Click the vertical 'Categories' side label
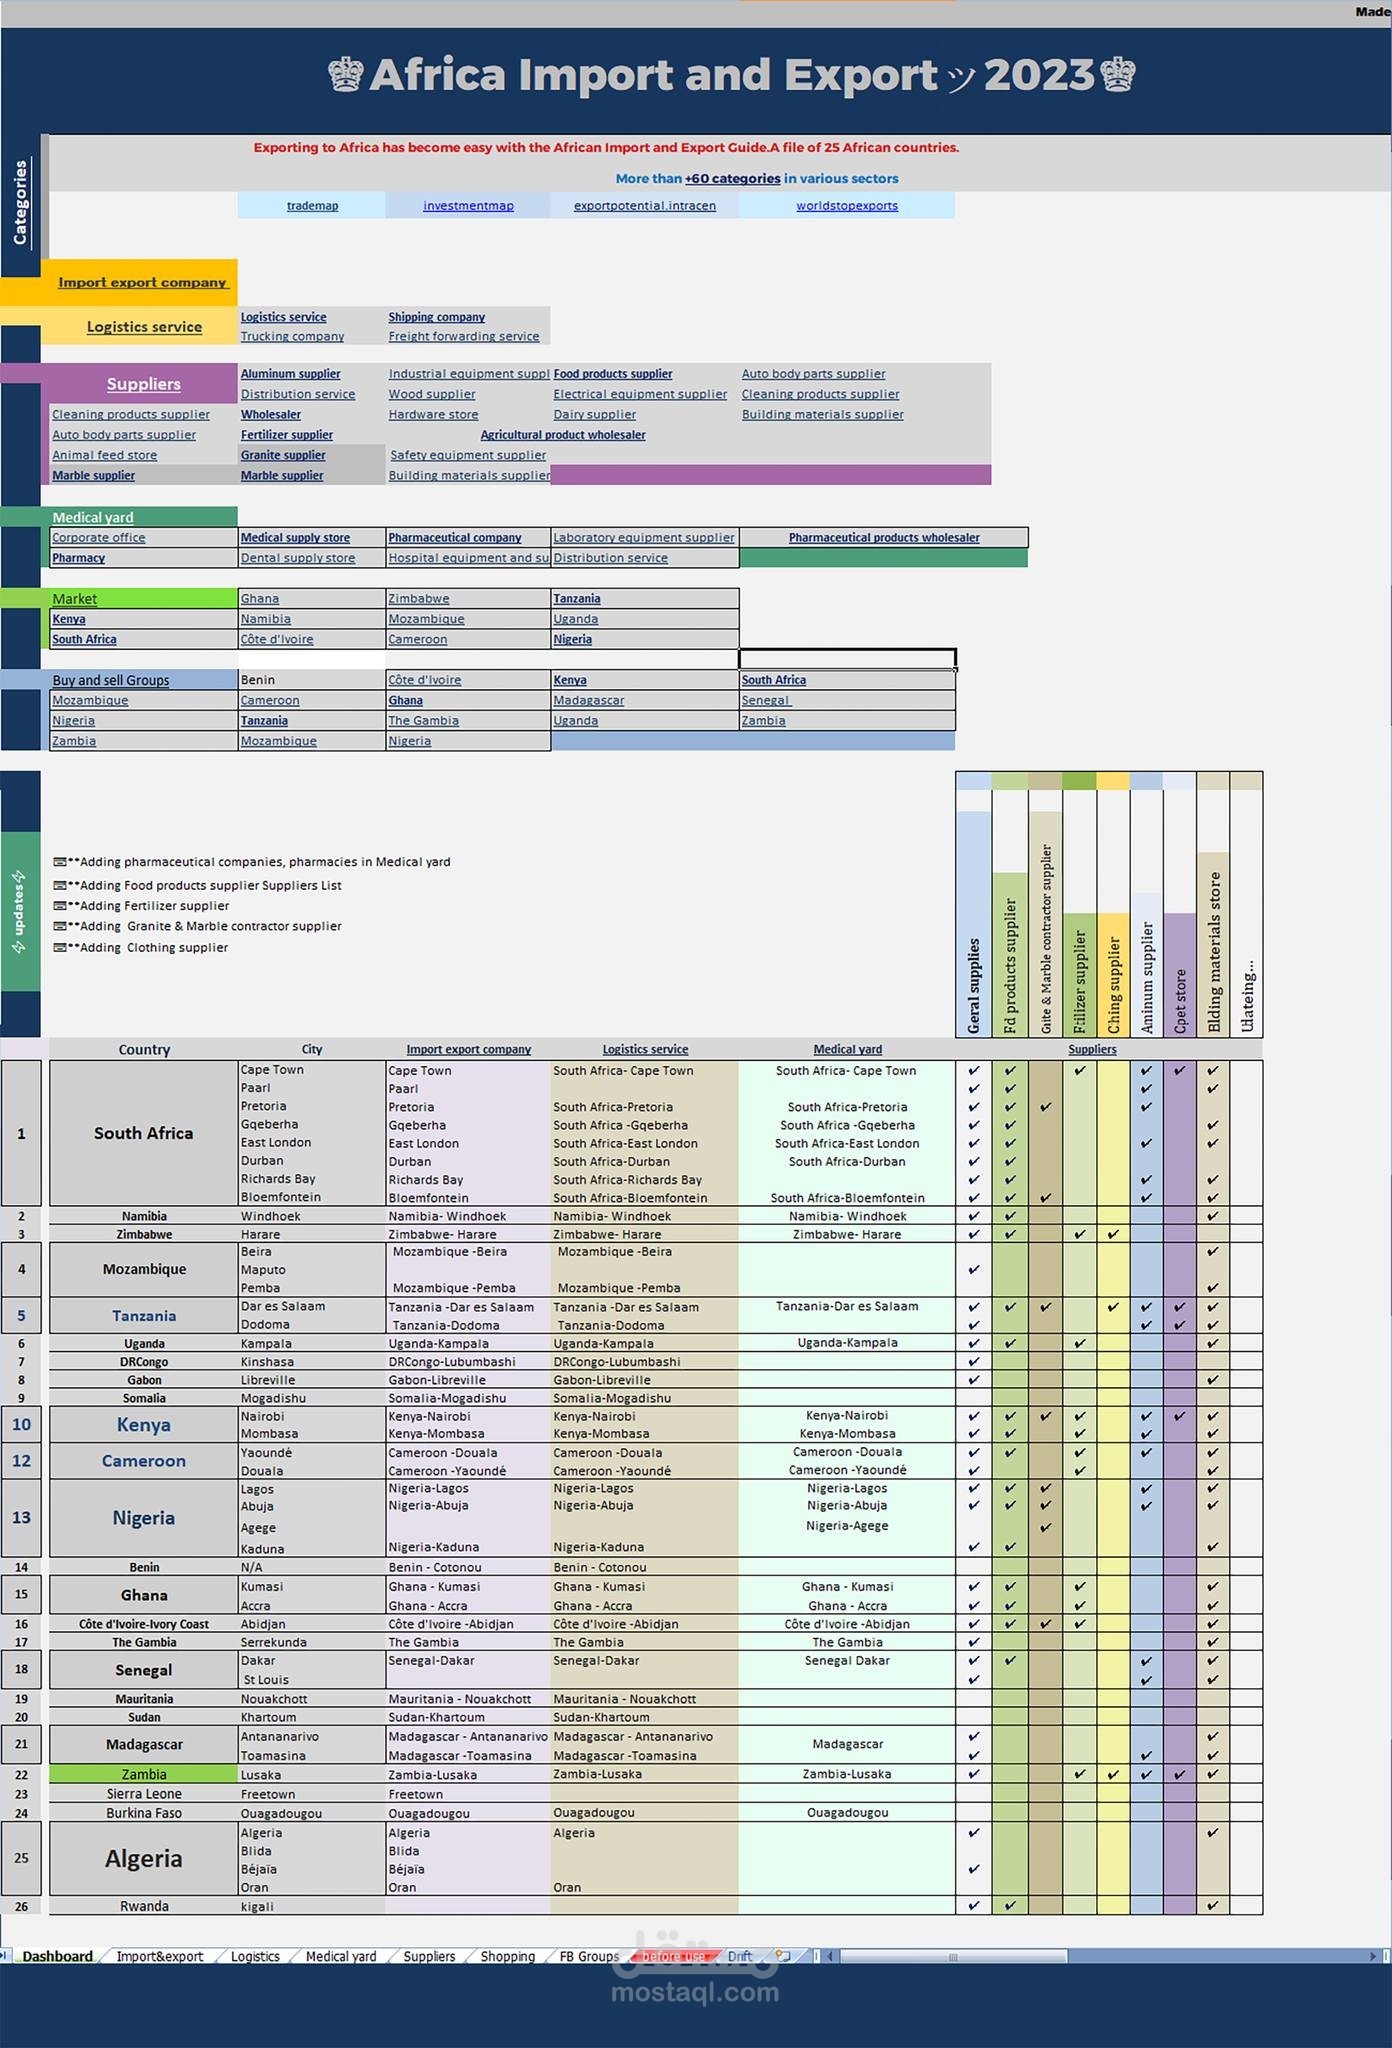 (x=20, y=203)
